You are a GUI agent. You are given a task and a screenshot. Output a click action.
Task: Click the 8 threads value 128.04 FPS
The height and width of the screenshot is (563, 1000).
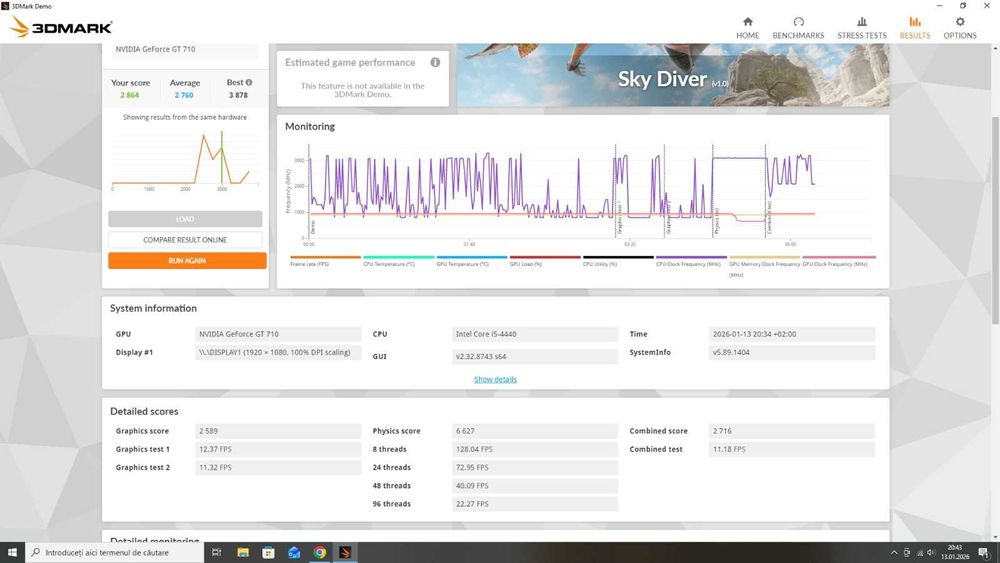pyautogui.click(x=535, y=450)
